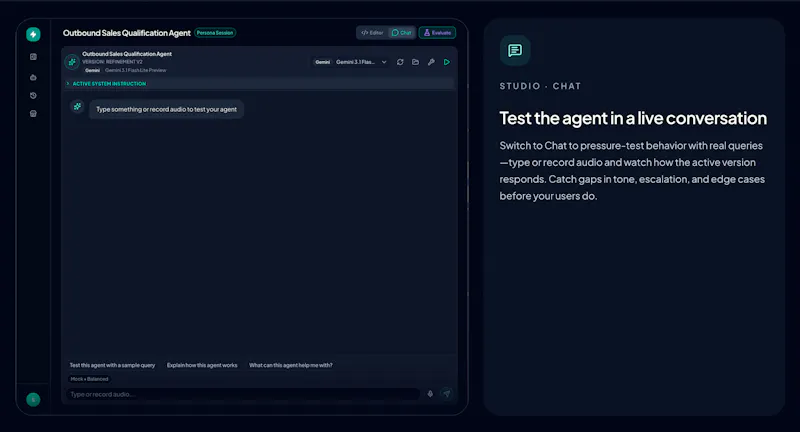Focus the 'Type or record audio...' input
The image size is (800, 432).
point(243,394)
